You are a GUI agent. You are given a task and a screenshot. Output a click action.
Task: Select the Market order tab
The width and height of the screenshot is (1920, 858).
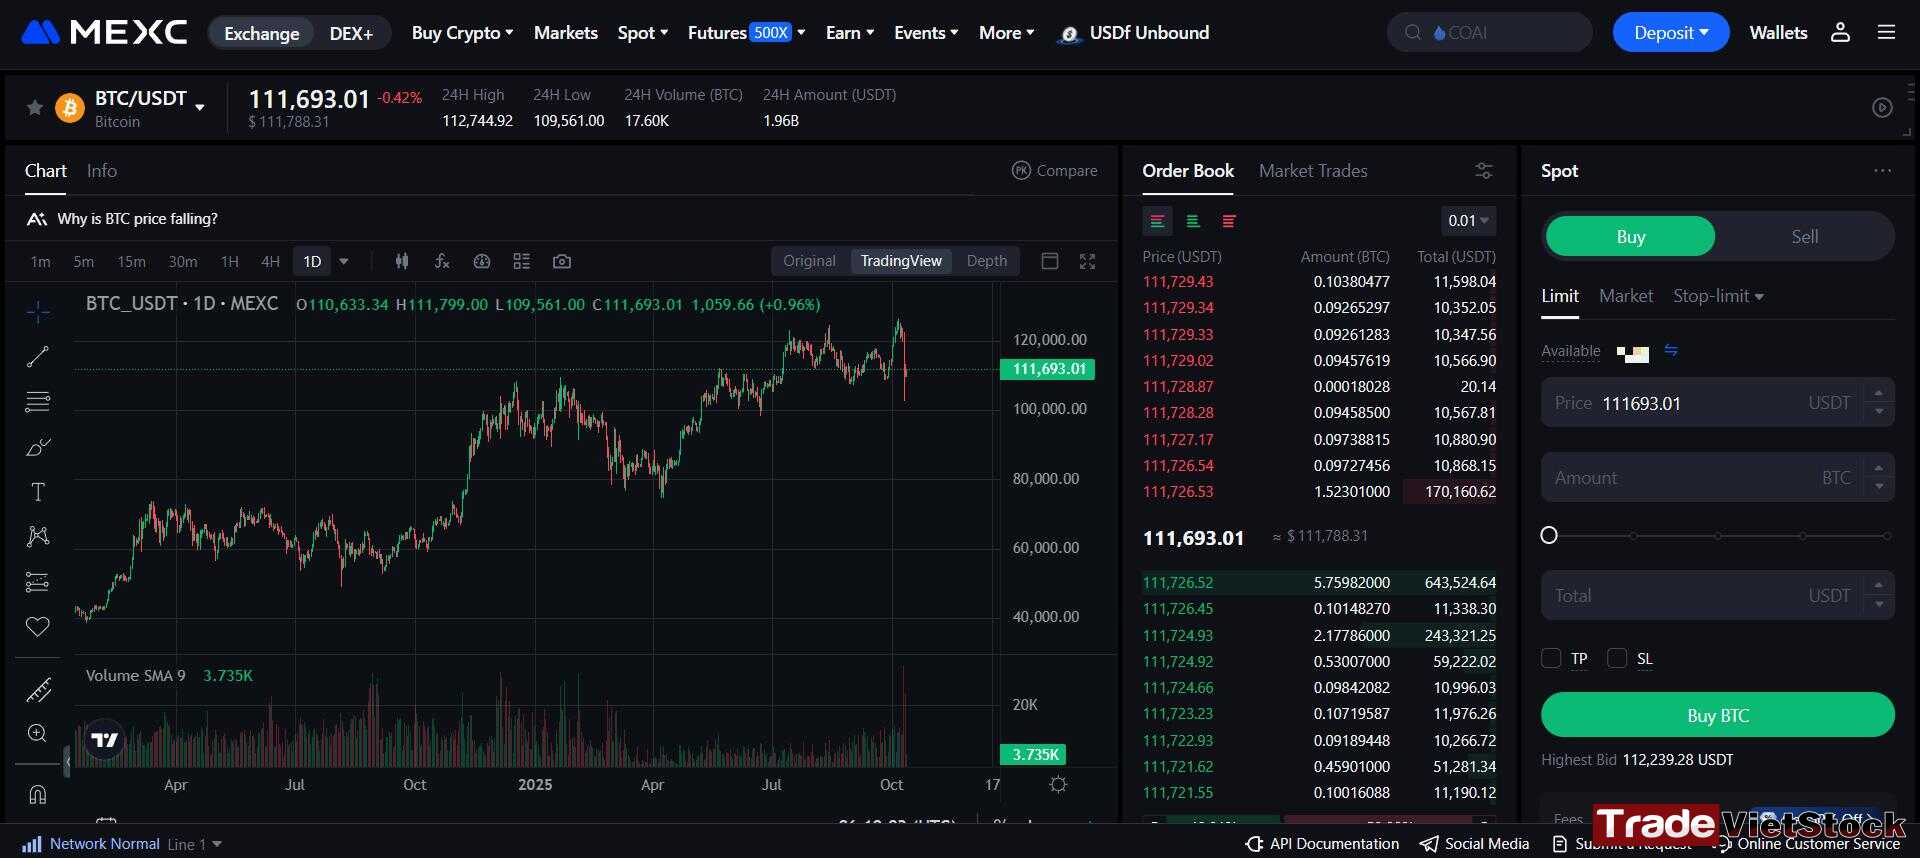click(x=1626, y=296)
